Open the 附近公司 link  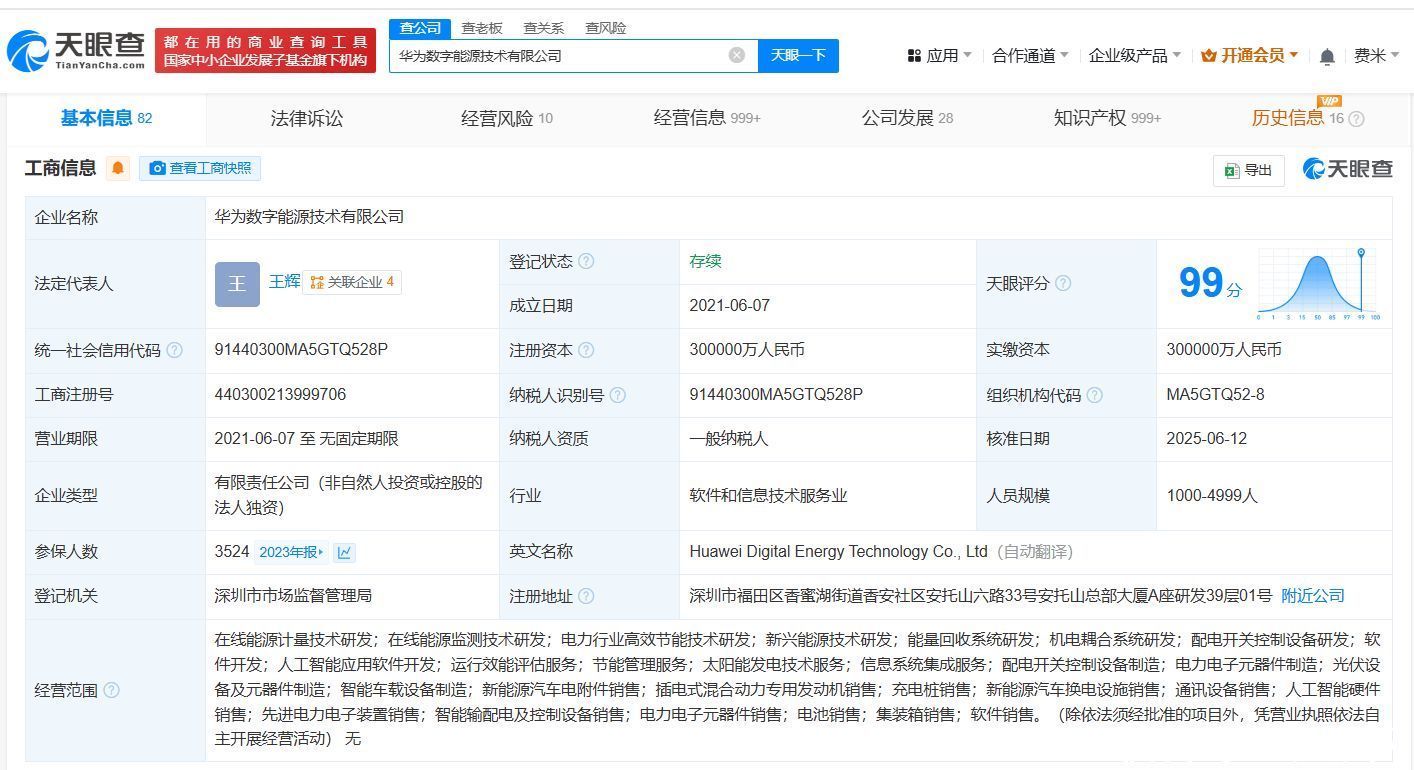click(1312, 596)
